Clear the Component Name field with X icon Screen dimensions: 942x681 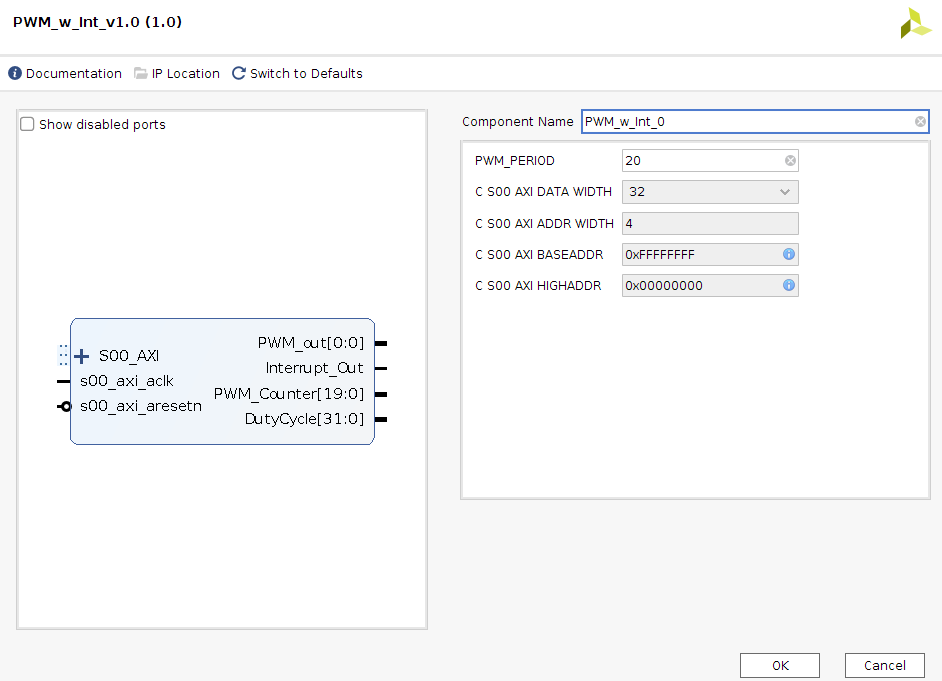(x=920, y=122)
